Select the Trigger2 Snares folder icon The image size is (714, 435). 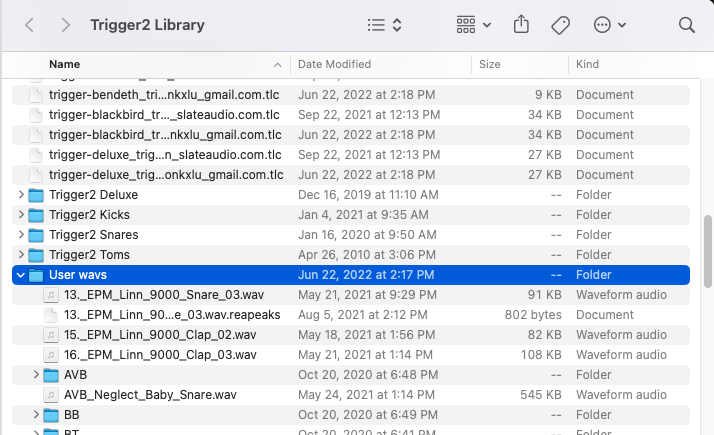[x=36, y=235]
